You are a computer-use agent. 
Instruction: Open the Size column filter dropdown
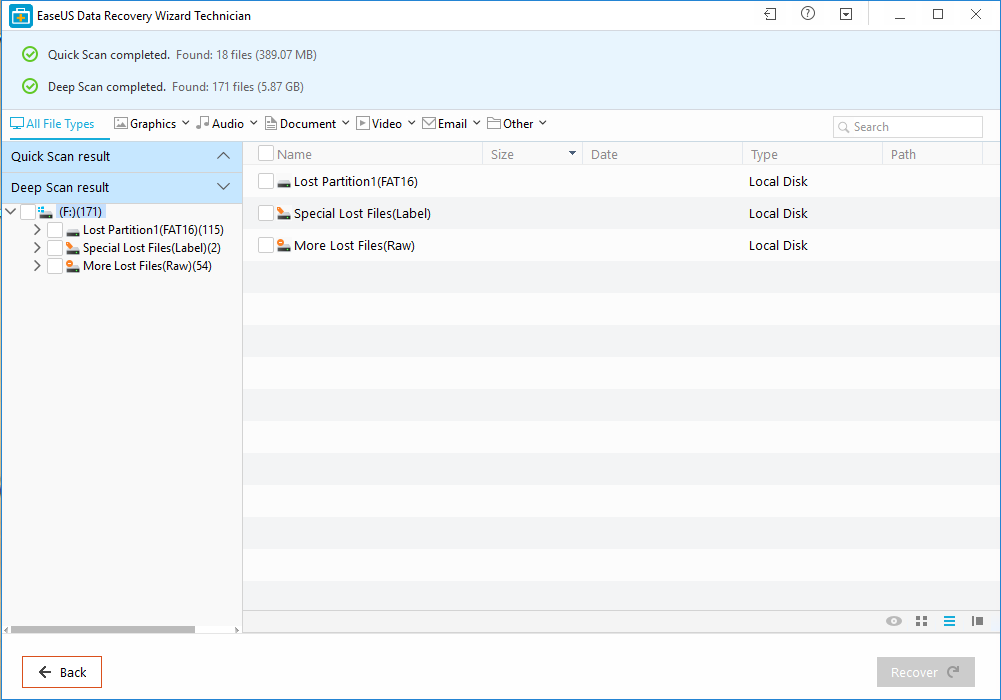(571, 153)
